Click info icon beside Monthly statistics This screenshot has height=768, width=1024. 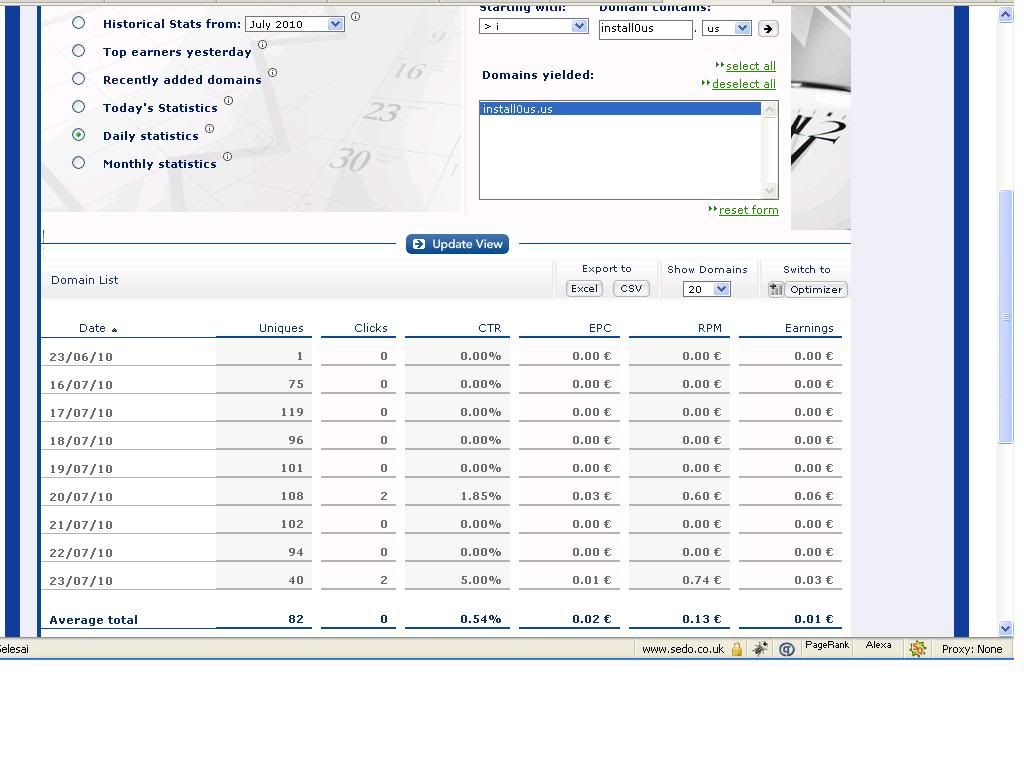click(227, 156)
